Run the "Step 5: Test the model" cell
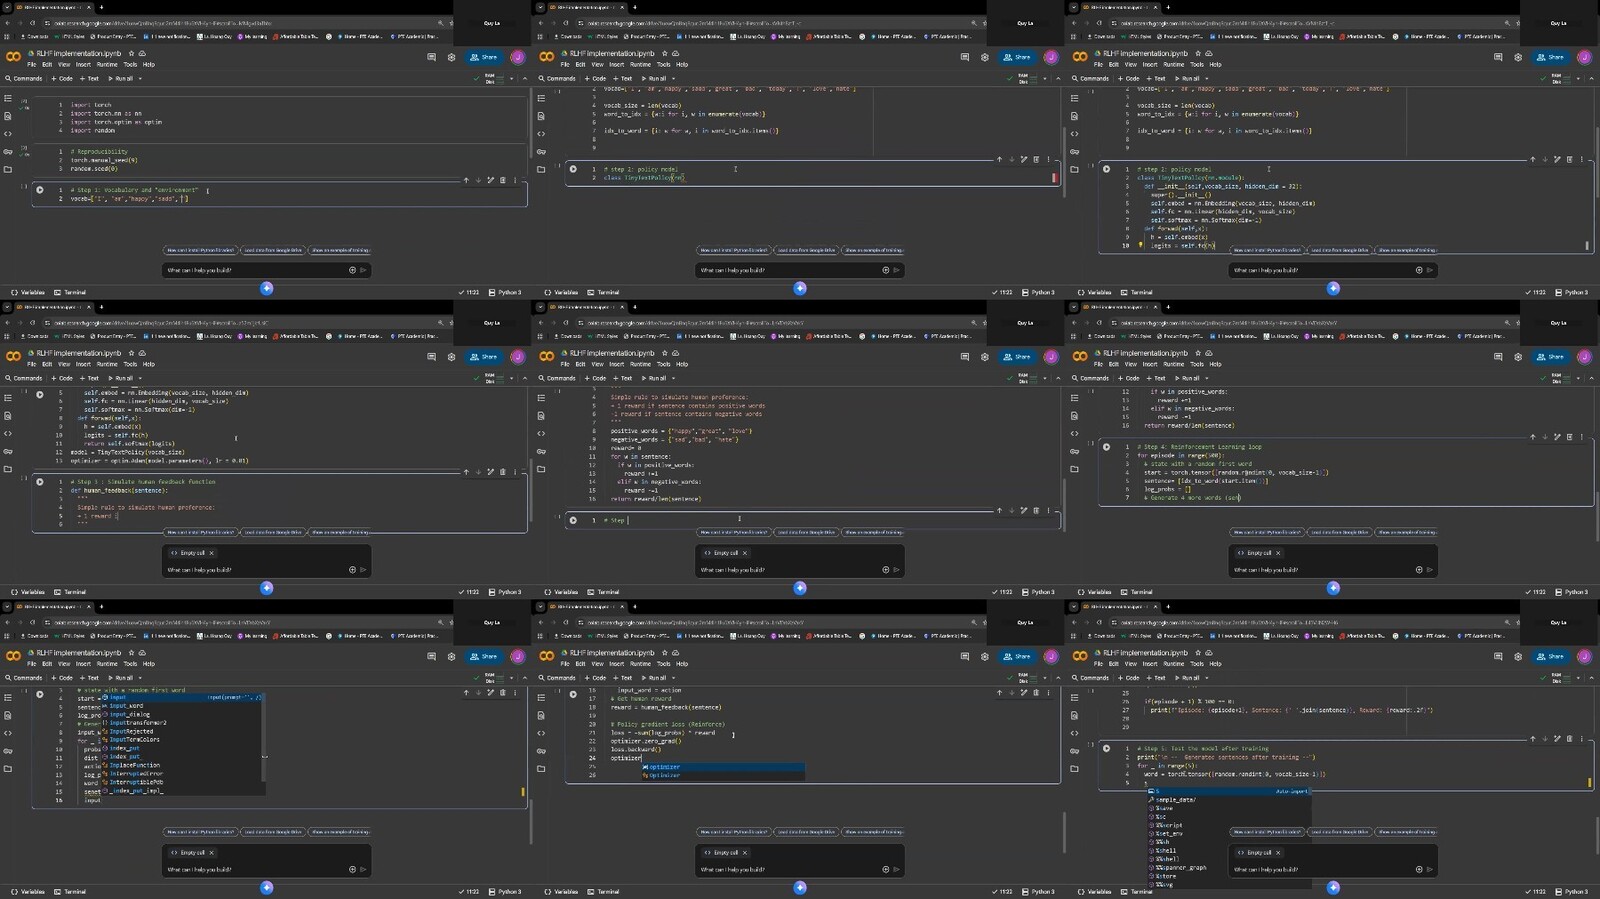 pos(1106,748)
